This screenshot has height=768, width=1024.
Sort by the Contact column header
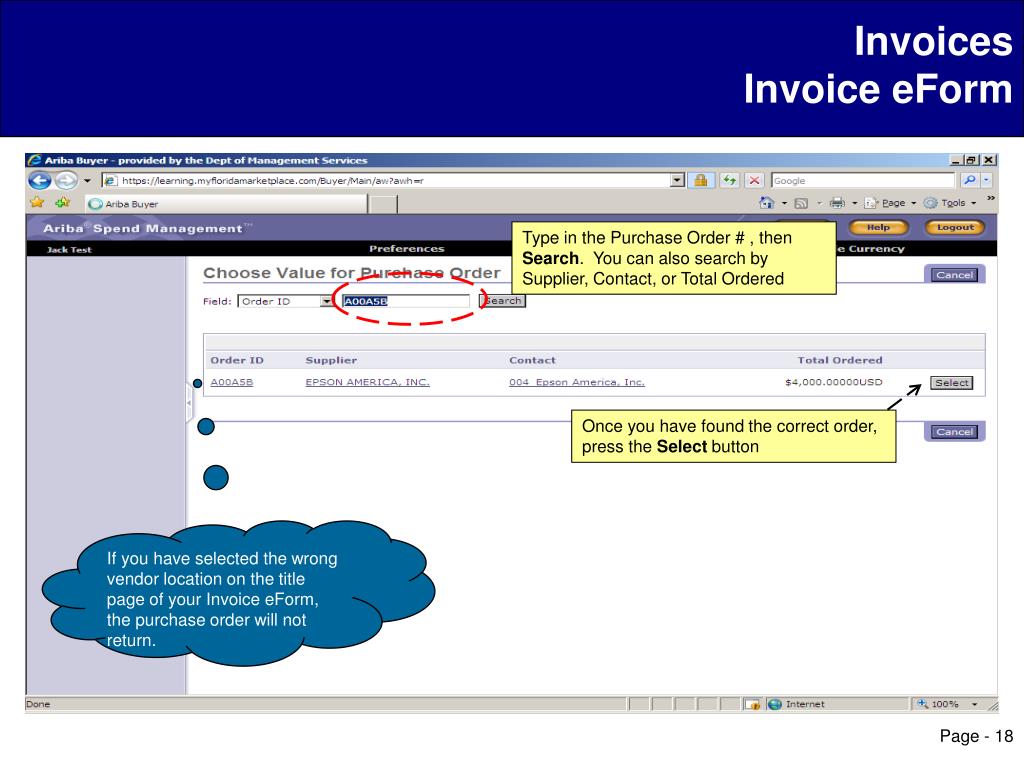[x=532, y=360]
